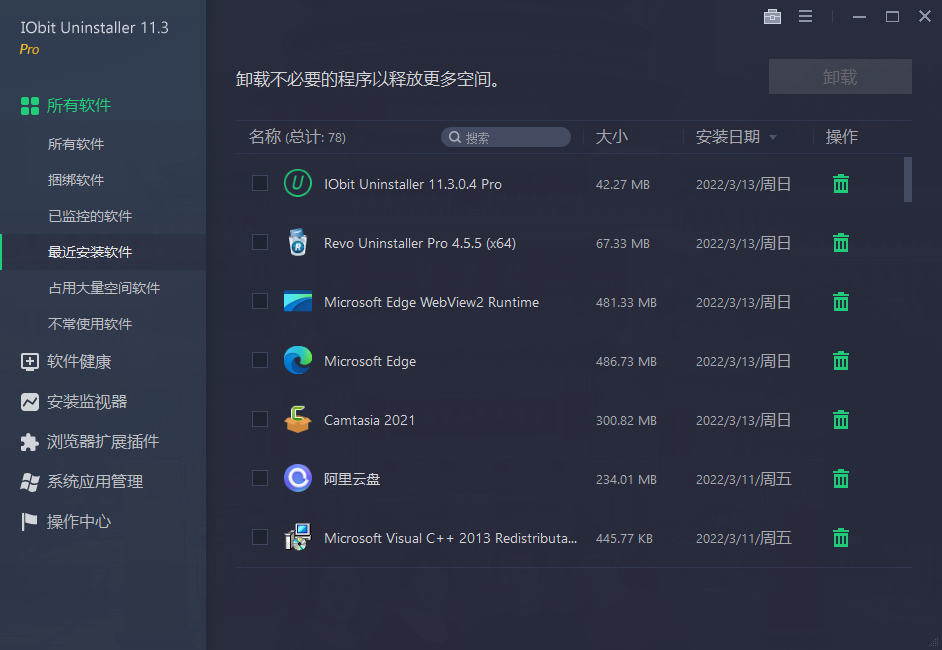Screen dimensions: 942x650
Task: Select the Microsoft Edge WebView2 Runtime checkbox
Action: (260, 301)
